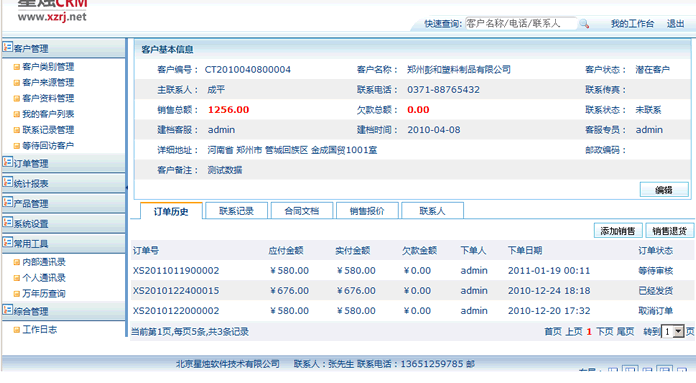Screen dimensions: 696x383
Task: Expand the 订单管理 menu header
Action: [63, 163]
